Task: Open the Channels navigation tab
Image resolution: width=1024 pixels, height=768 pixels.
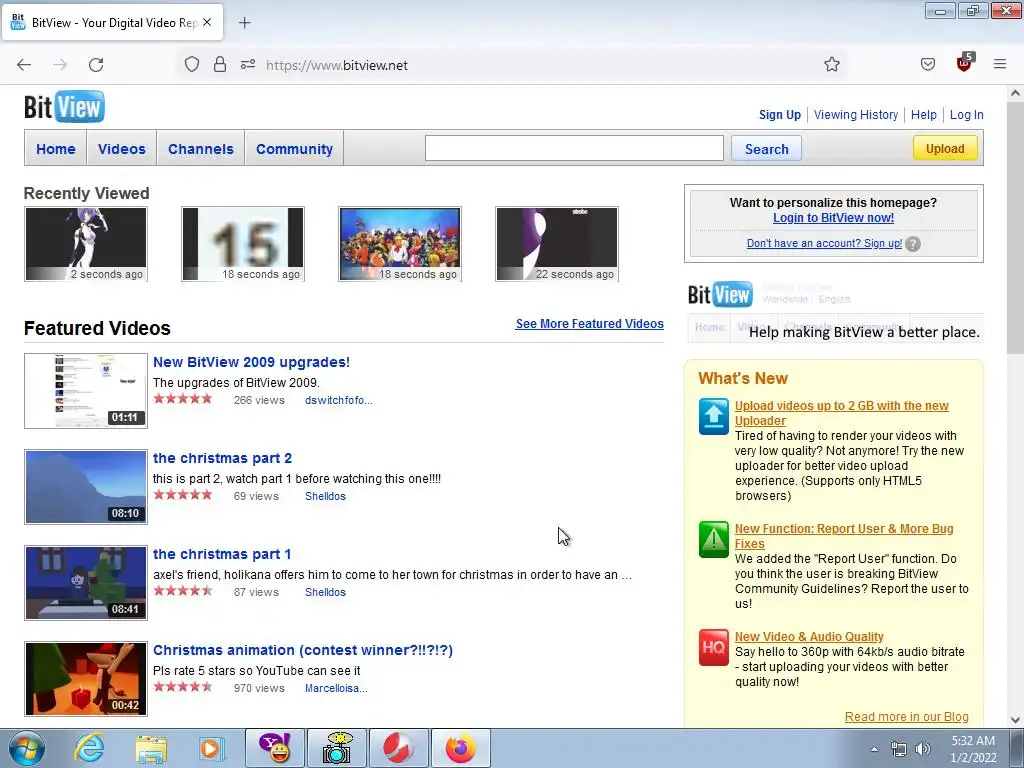Action: tap(200, 149)
